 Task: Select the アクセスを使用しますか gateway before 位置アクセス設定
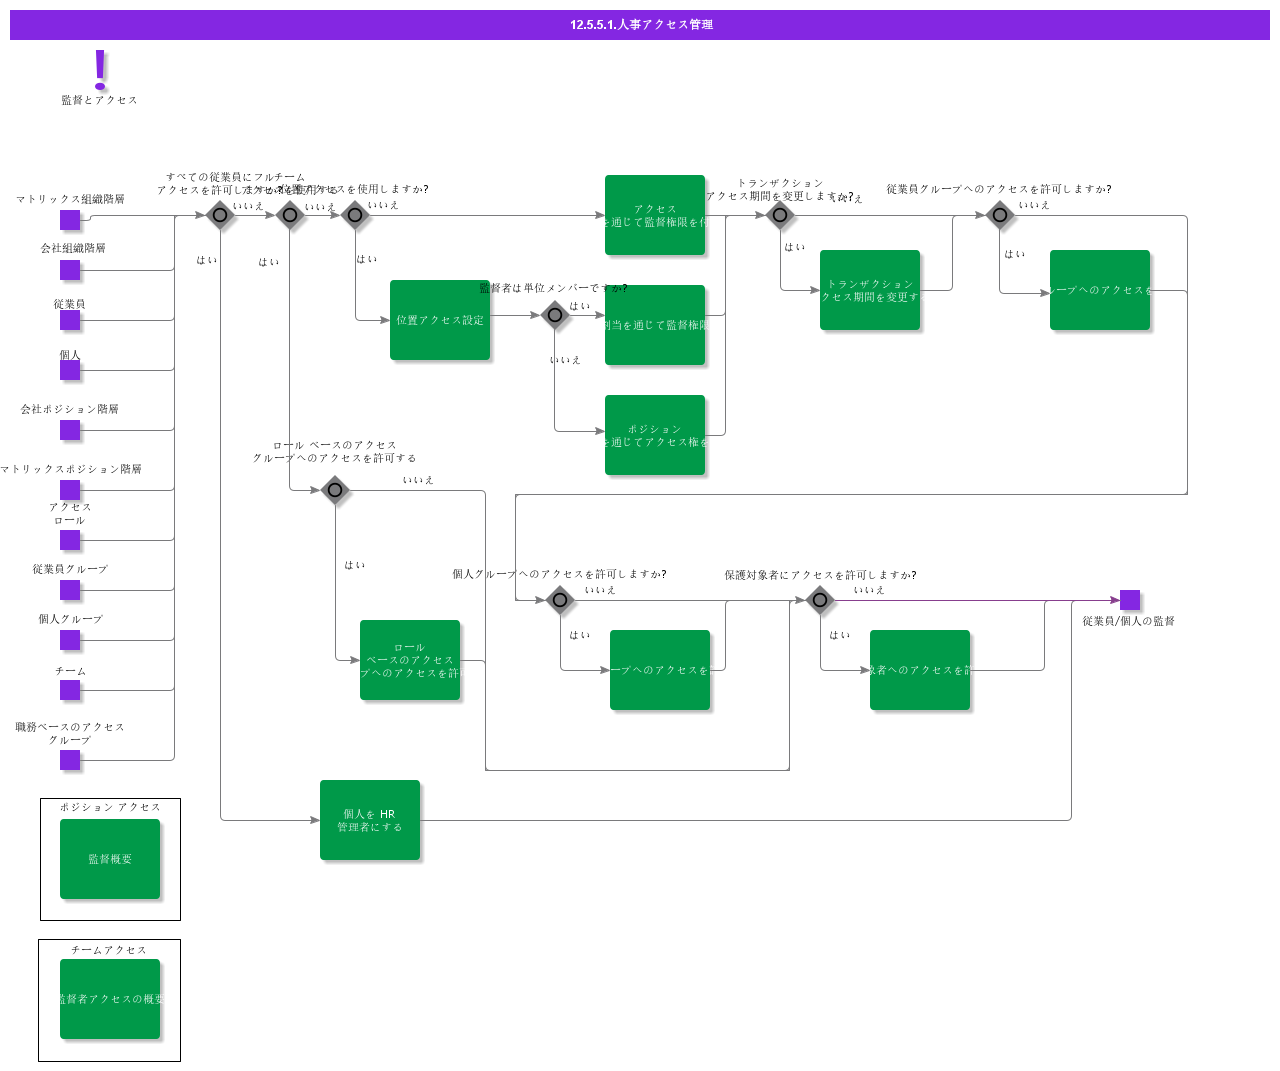click(x=355, y=215)
